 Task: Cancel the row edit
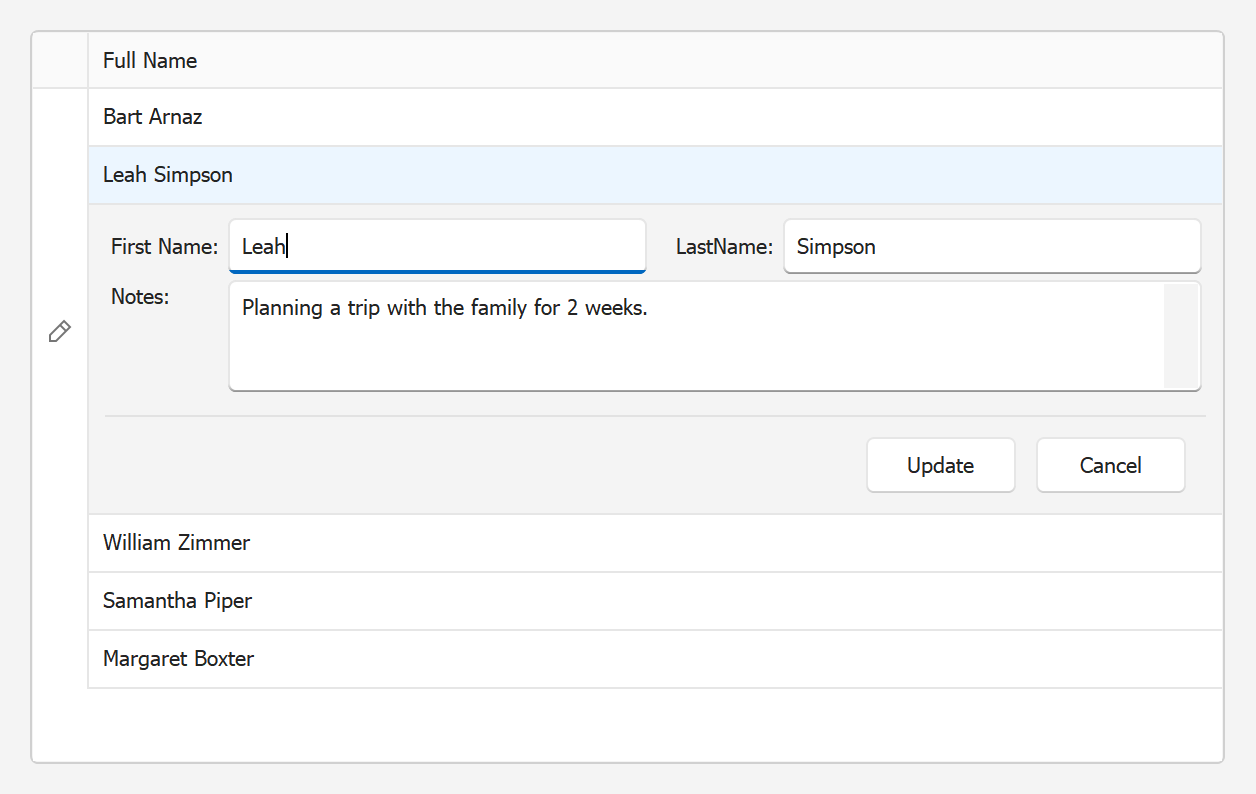click(1110, 466)
